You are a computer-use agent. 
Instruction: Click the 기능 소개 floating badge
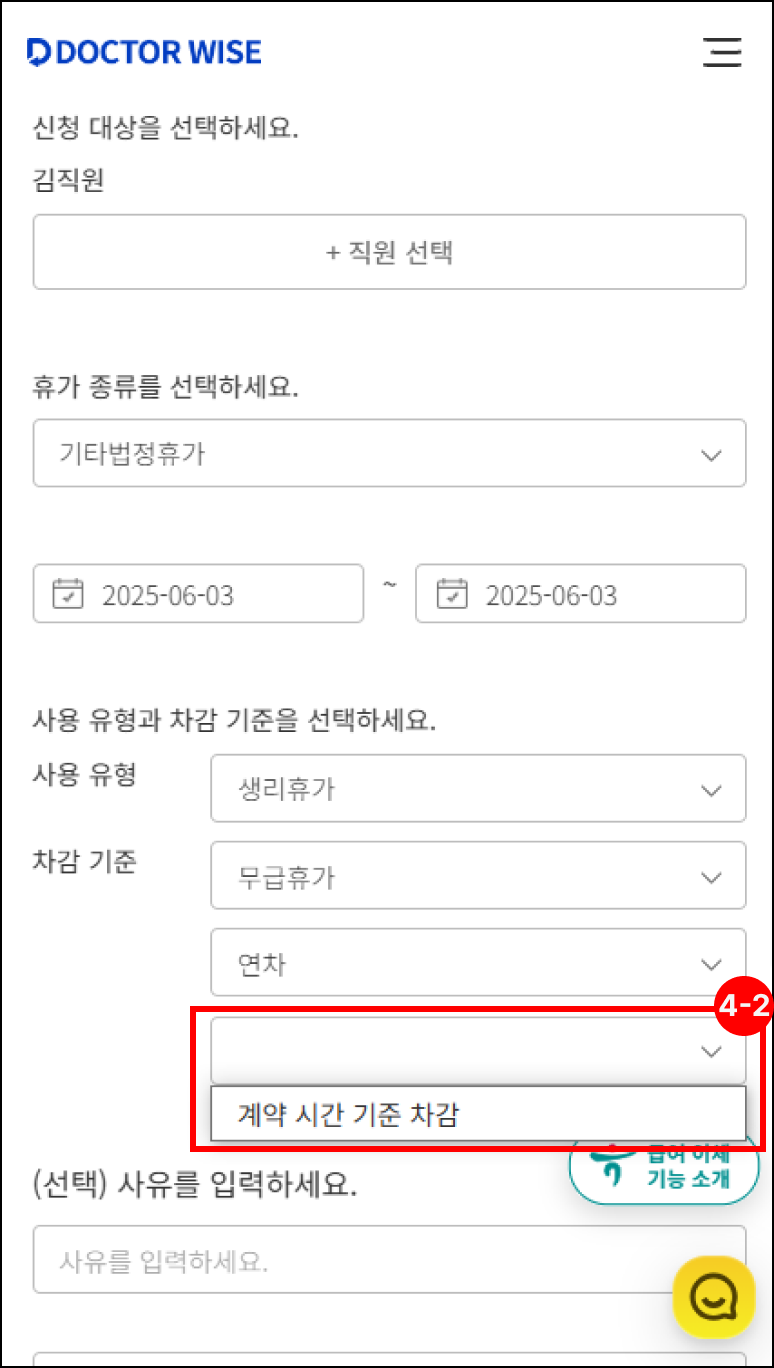(665, 1167)
